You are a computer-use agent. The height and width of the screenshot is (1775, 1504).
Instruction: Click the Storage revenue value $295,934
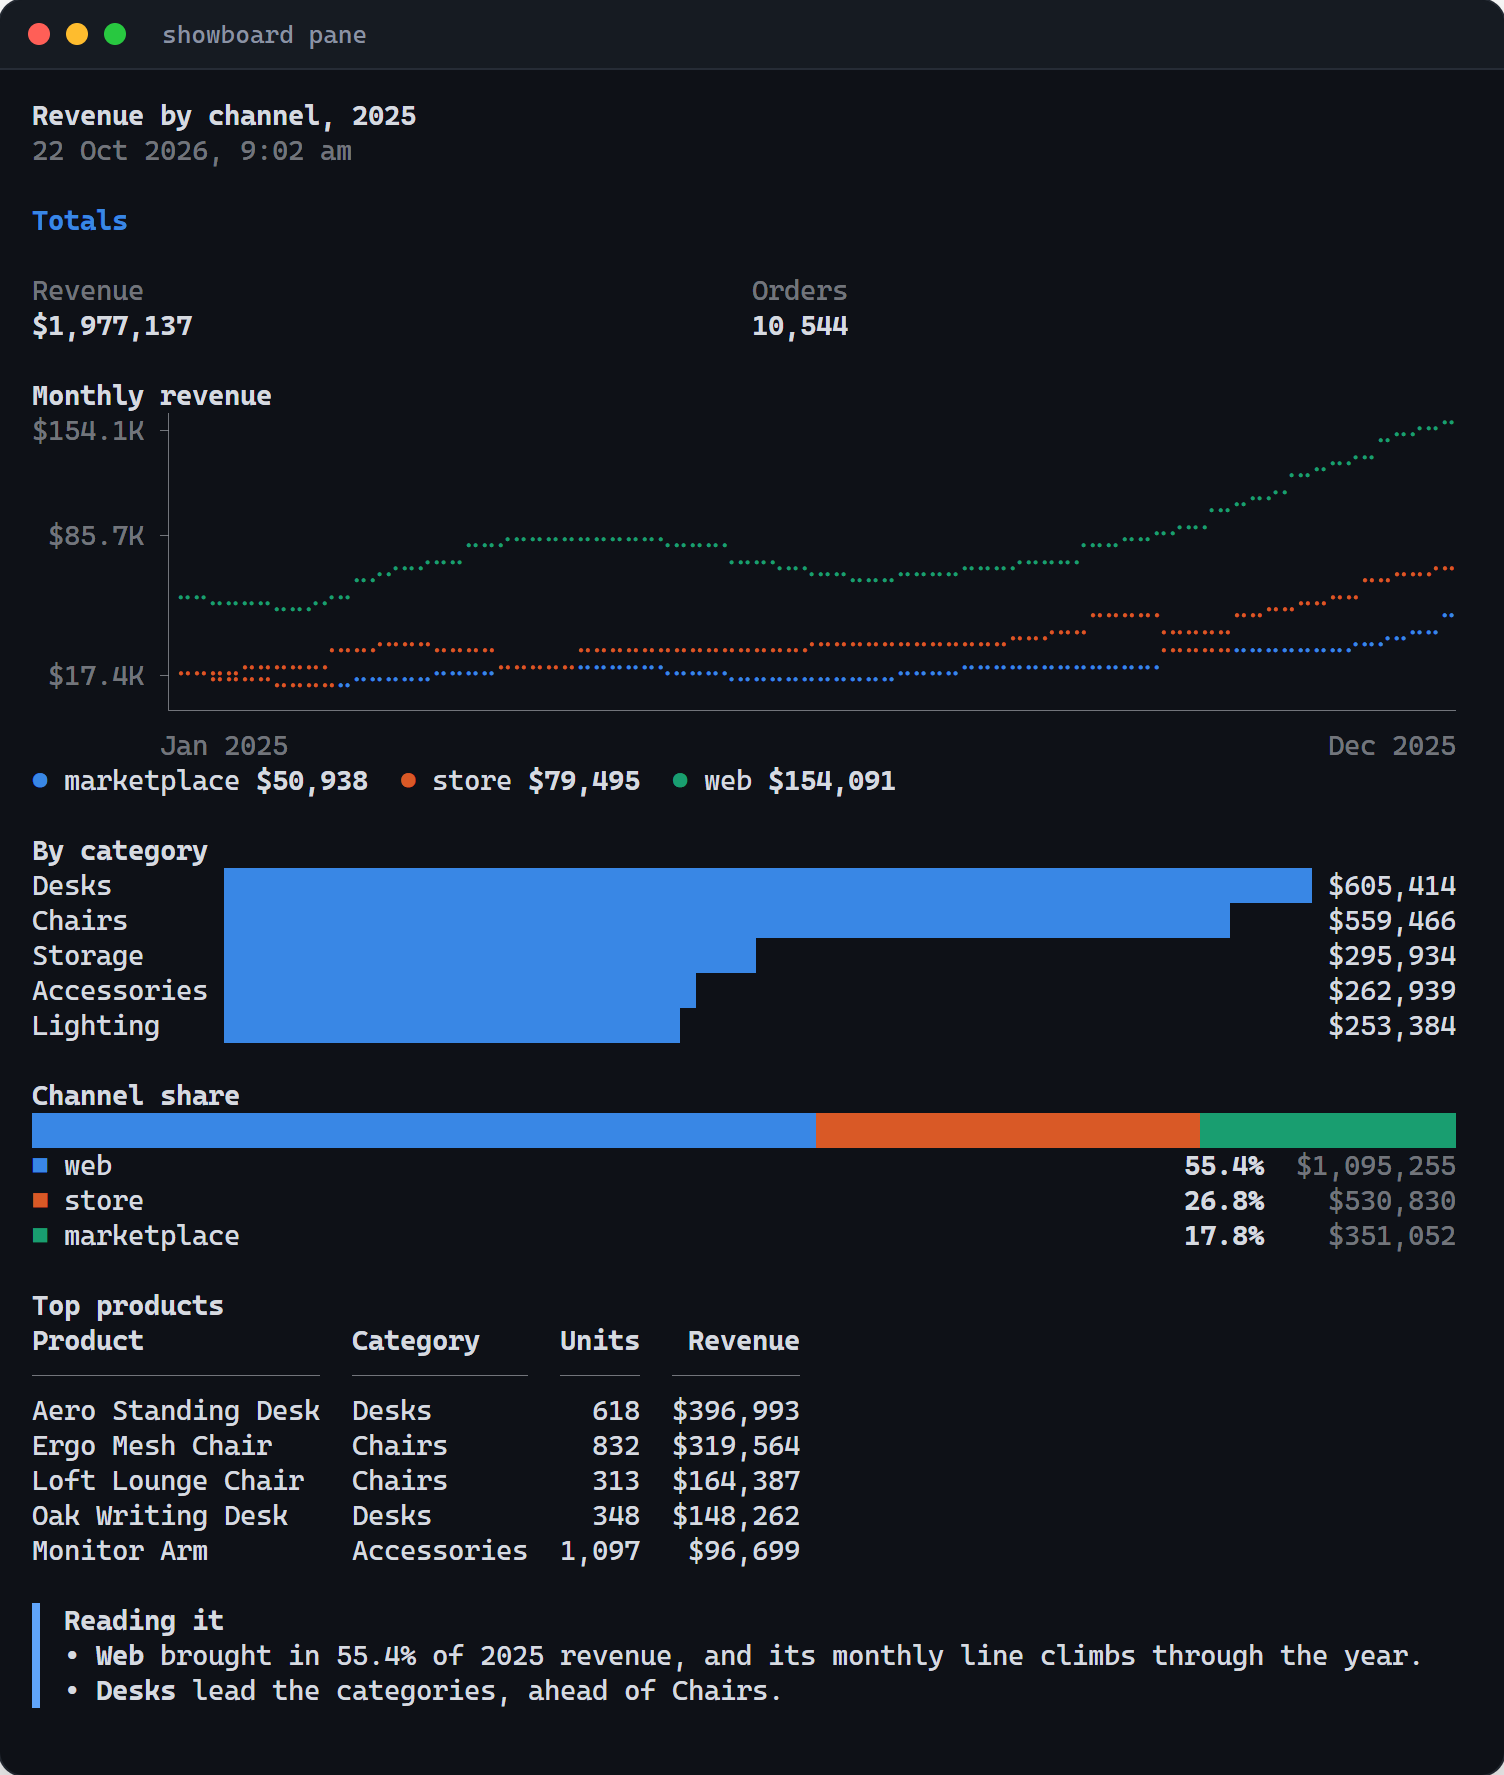point(1392,956)
